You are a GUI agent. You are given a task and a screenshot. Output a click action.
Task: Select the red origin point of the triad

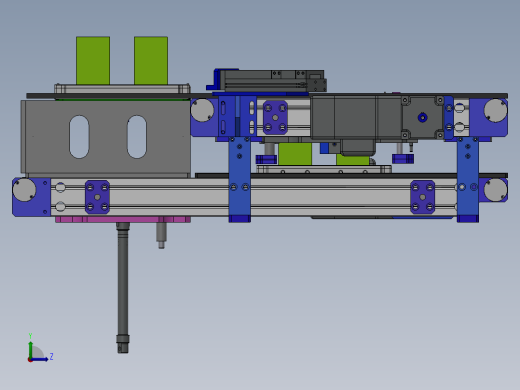[x=30, y=360]
